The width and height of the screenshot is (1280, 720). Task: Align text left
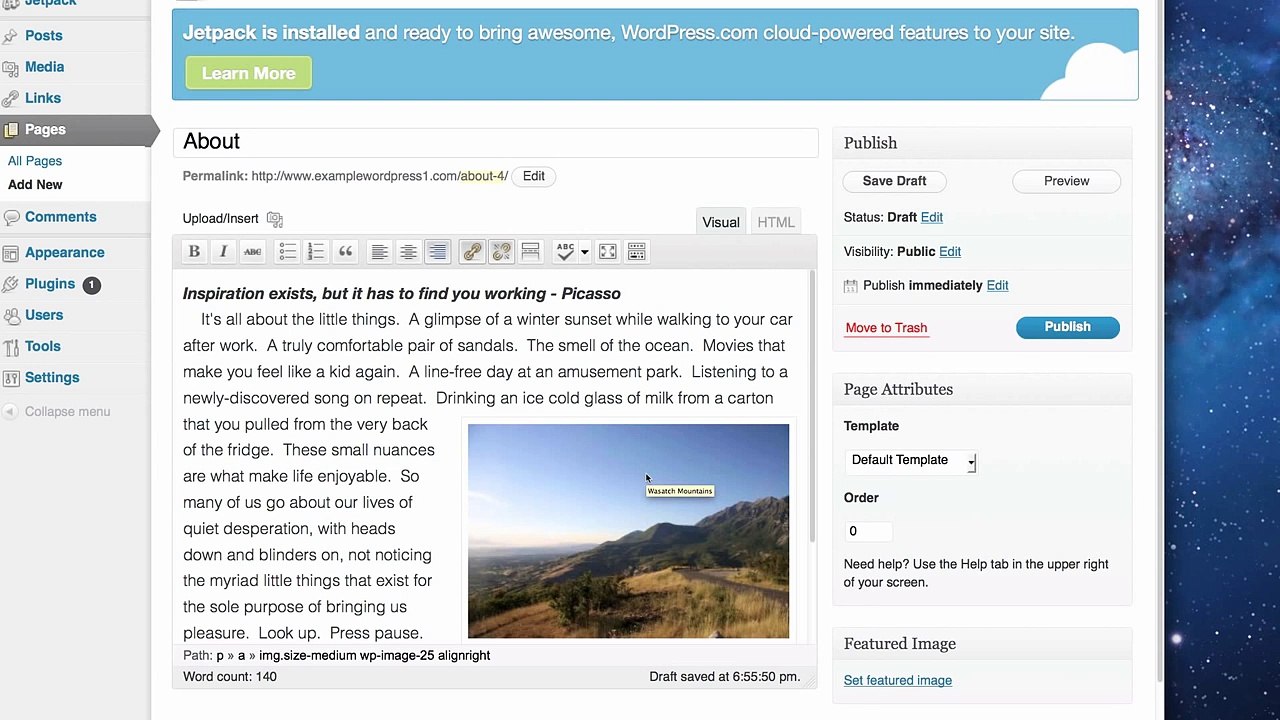click(x=379, y=252)
